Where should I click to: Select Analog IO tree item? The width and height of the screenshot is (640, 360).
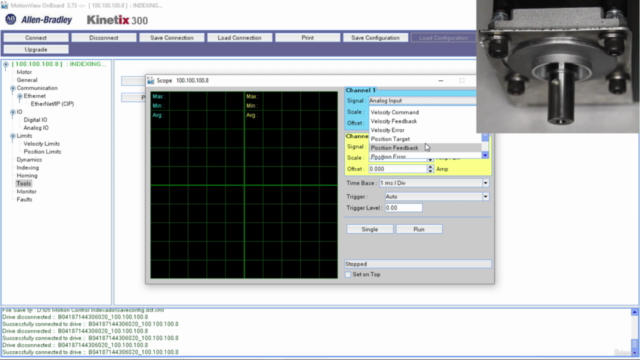(36, 128)
